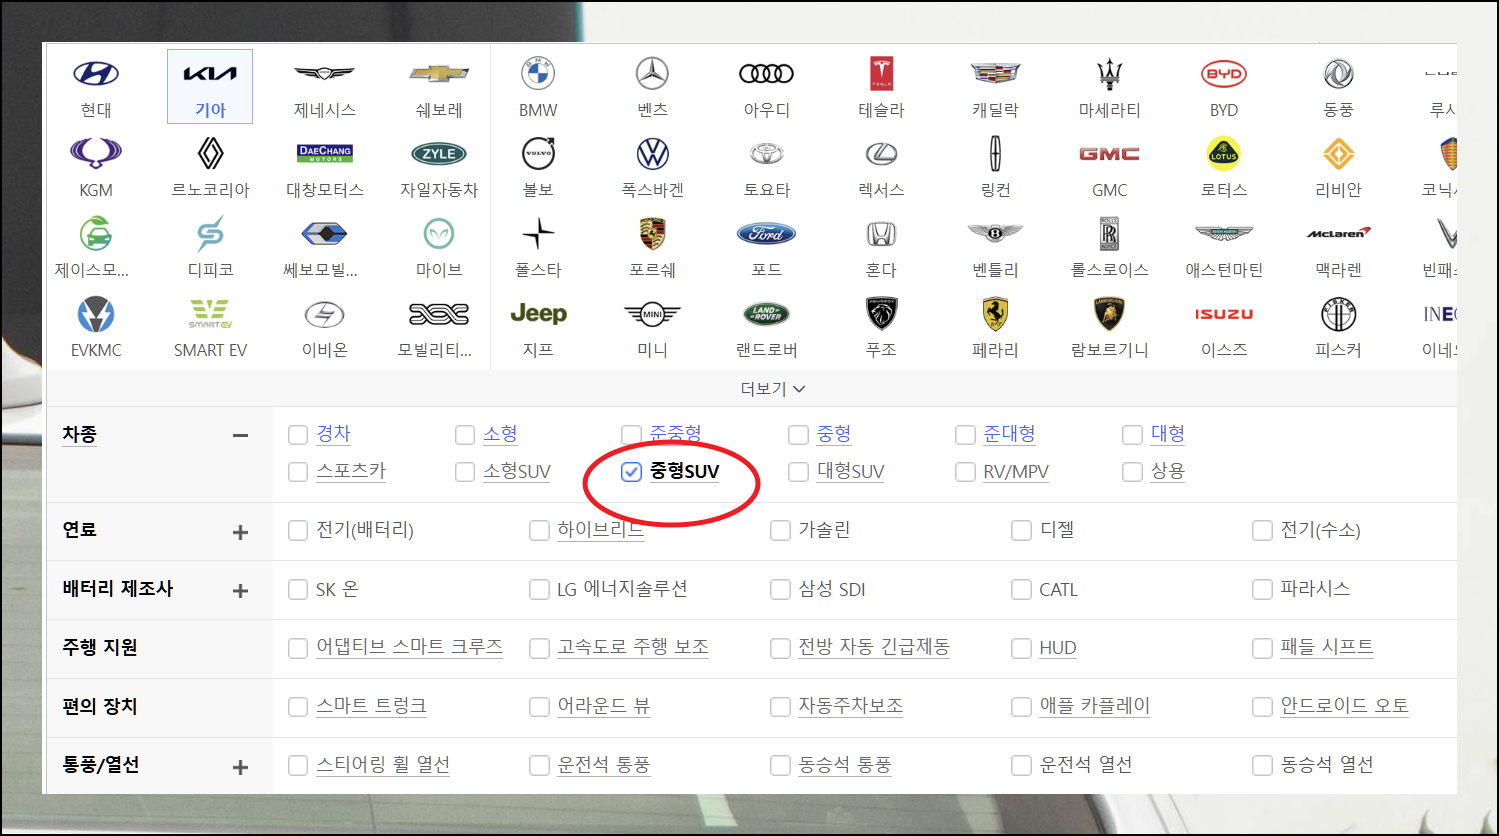The width and height of the screenshot is (1499, 836).
Task: Enable the 소형SUV checkbox
Action: 464,472
